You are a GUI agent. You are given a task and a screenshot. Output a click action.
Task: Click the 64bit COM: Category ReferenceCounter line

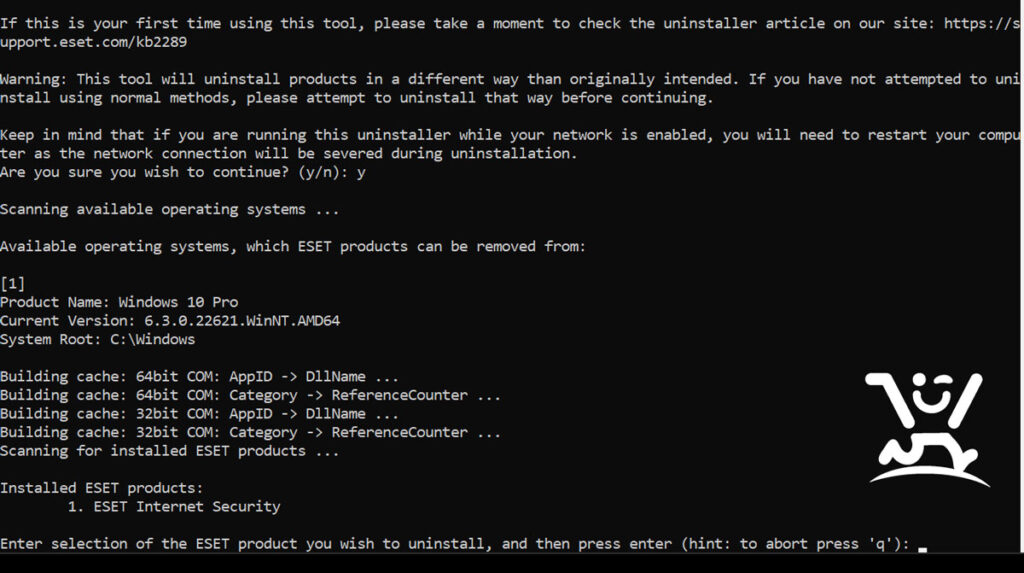point(250,395)
